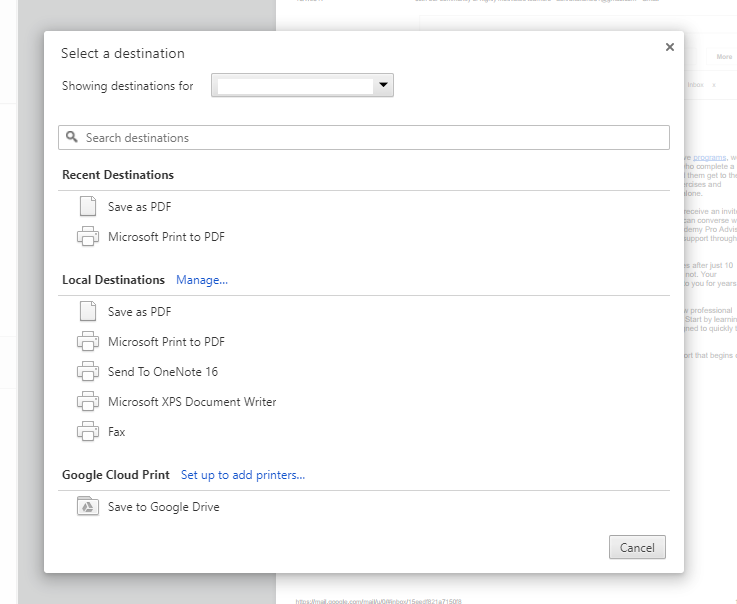Screen dimensions: 737x604
Task: Type in the Search destinations field
Action: (370, 138)
